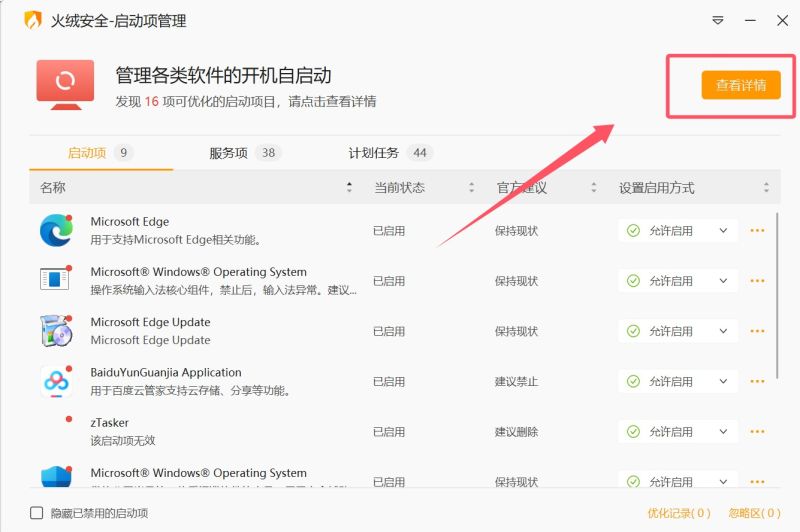Click Microsoft Edge Update row title
This screenshot has width=800, height=532.
(x=151, y=322)
